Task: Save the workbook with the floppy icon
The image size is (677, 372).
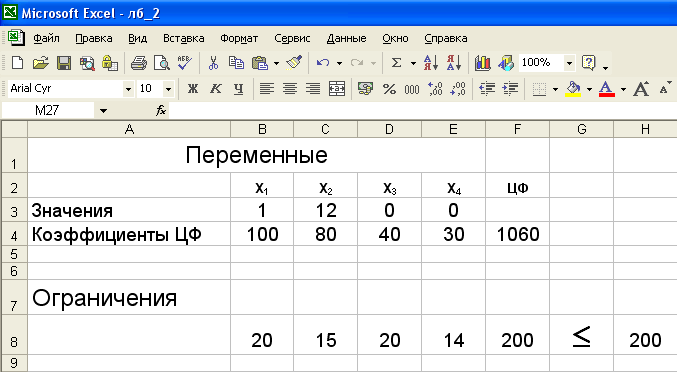Action: click(x=64, y=63)
